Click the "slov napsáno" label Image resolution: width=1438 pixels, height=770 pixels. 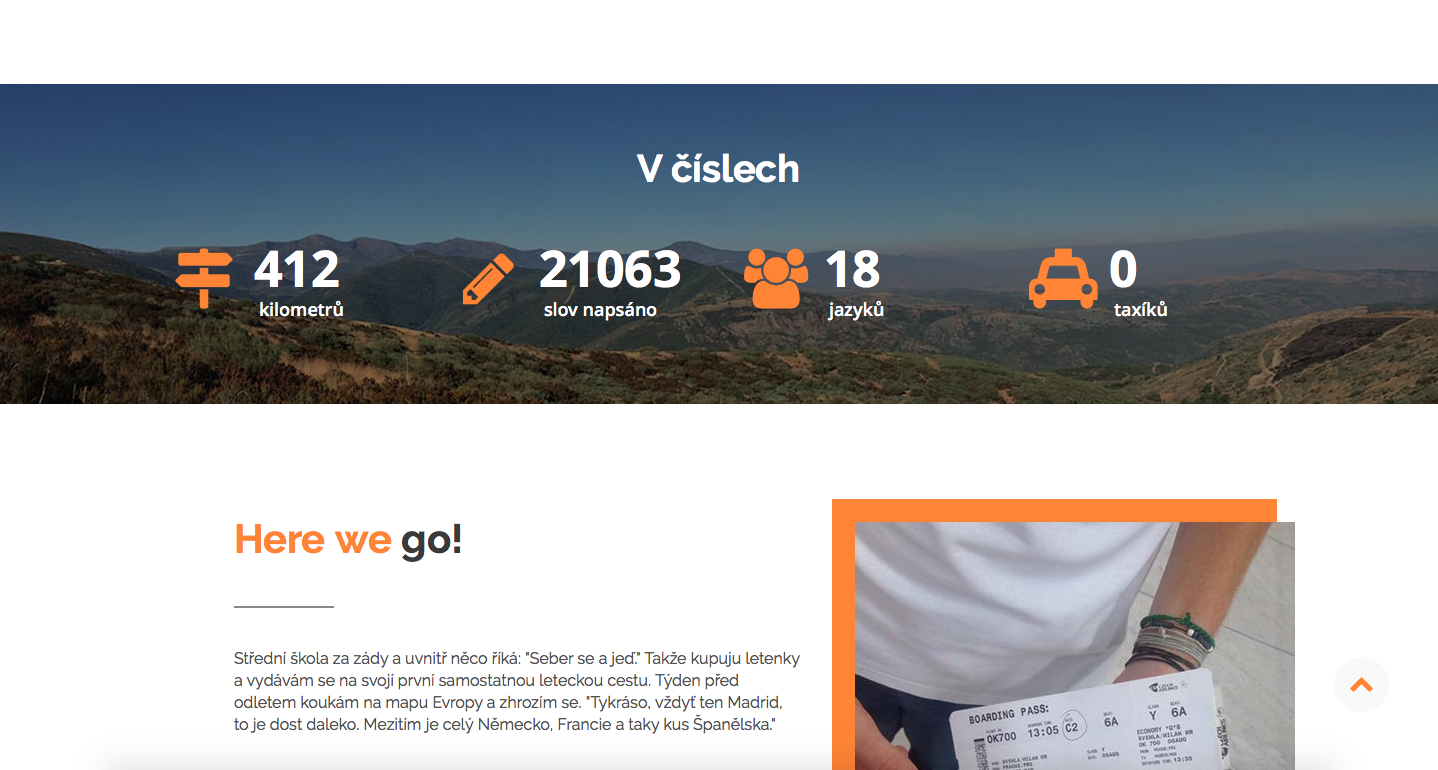point(600,310)
